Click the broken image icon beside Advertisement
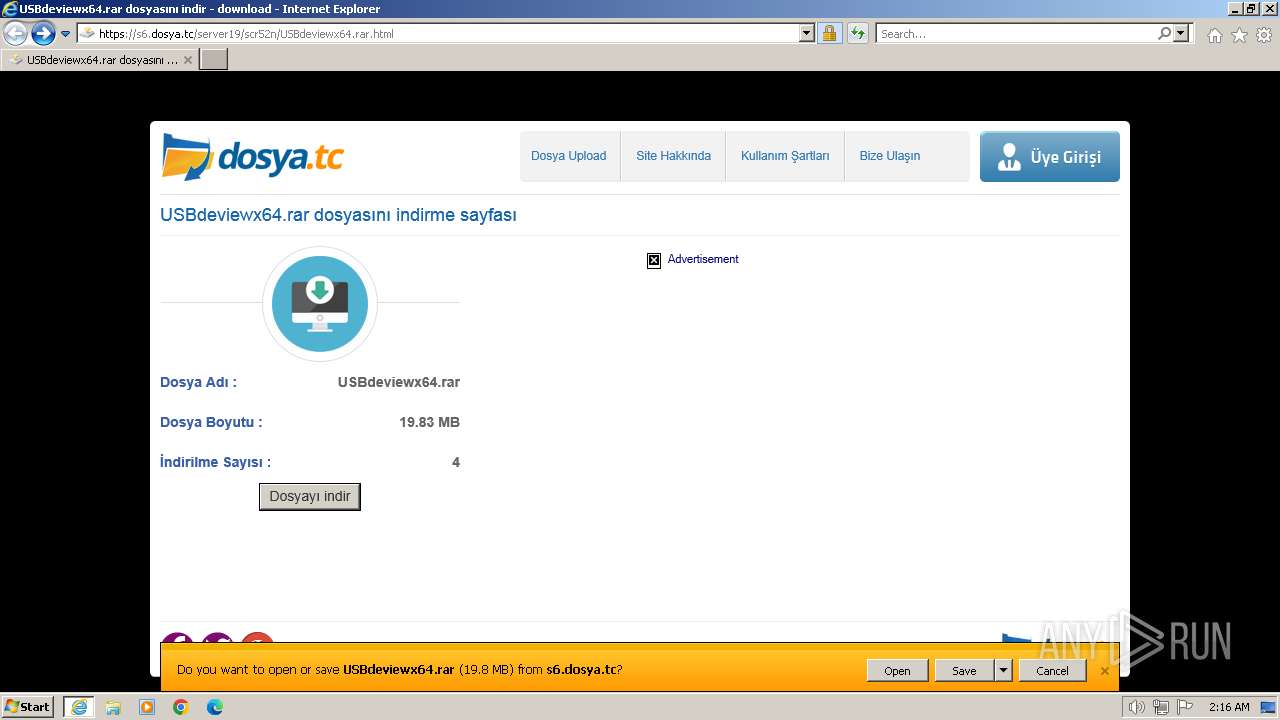Viewport: 1280px width, 720px height. pyautogui.click(x=654, y=260)
